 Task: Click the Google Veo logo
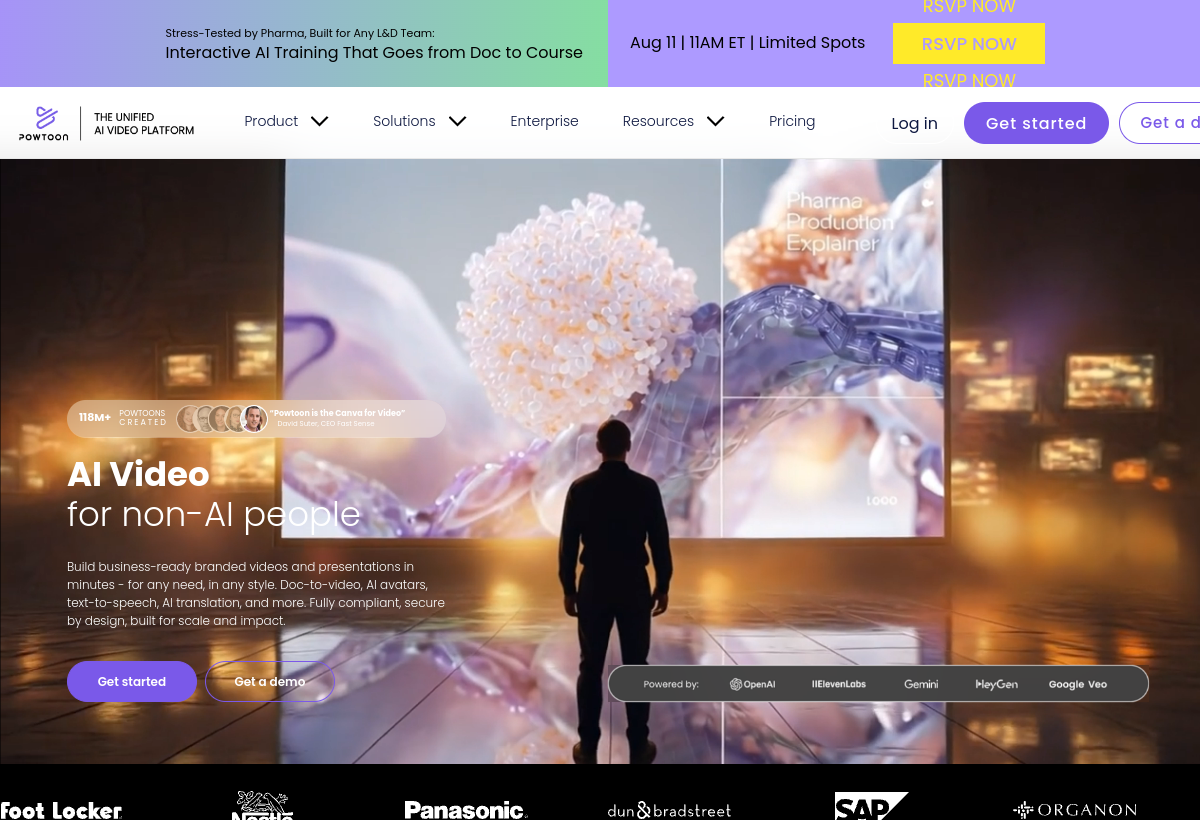[x=1078, y=684]
